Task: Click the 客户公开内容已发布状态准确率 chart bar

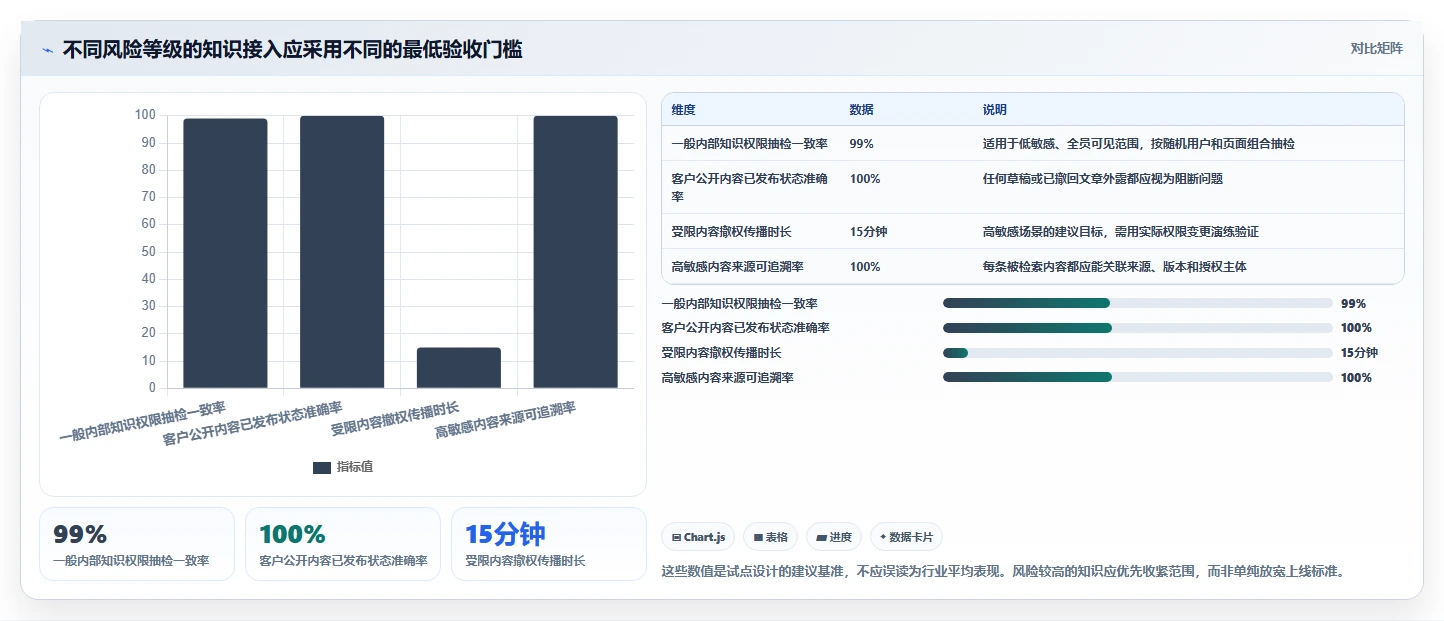Action: 342,252
